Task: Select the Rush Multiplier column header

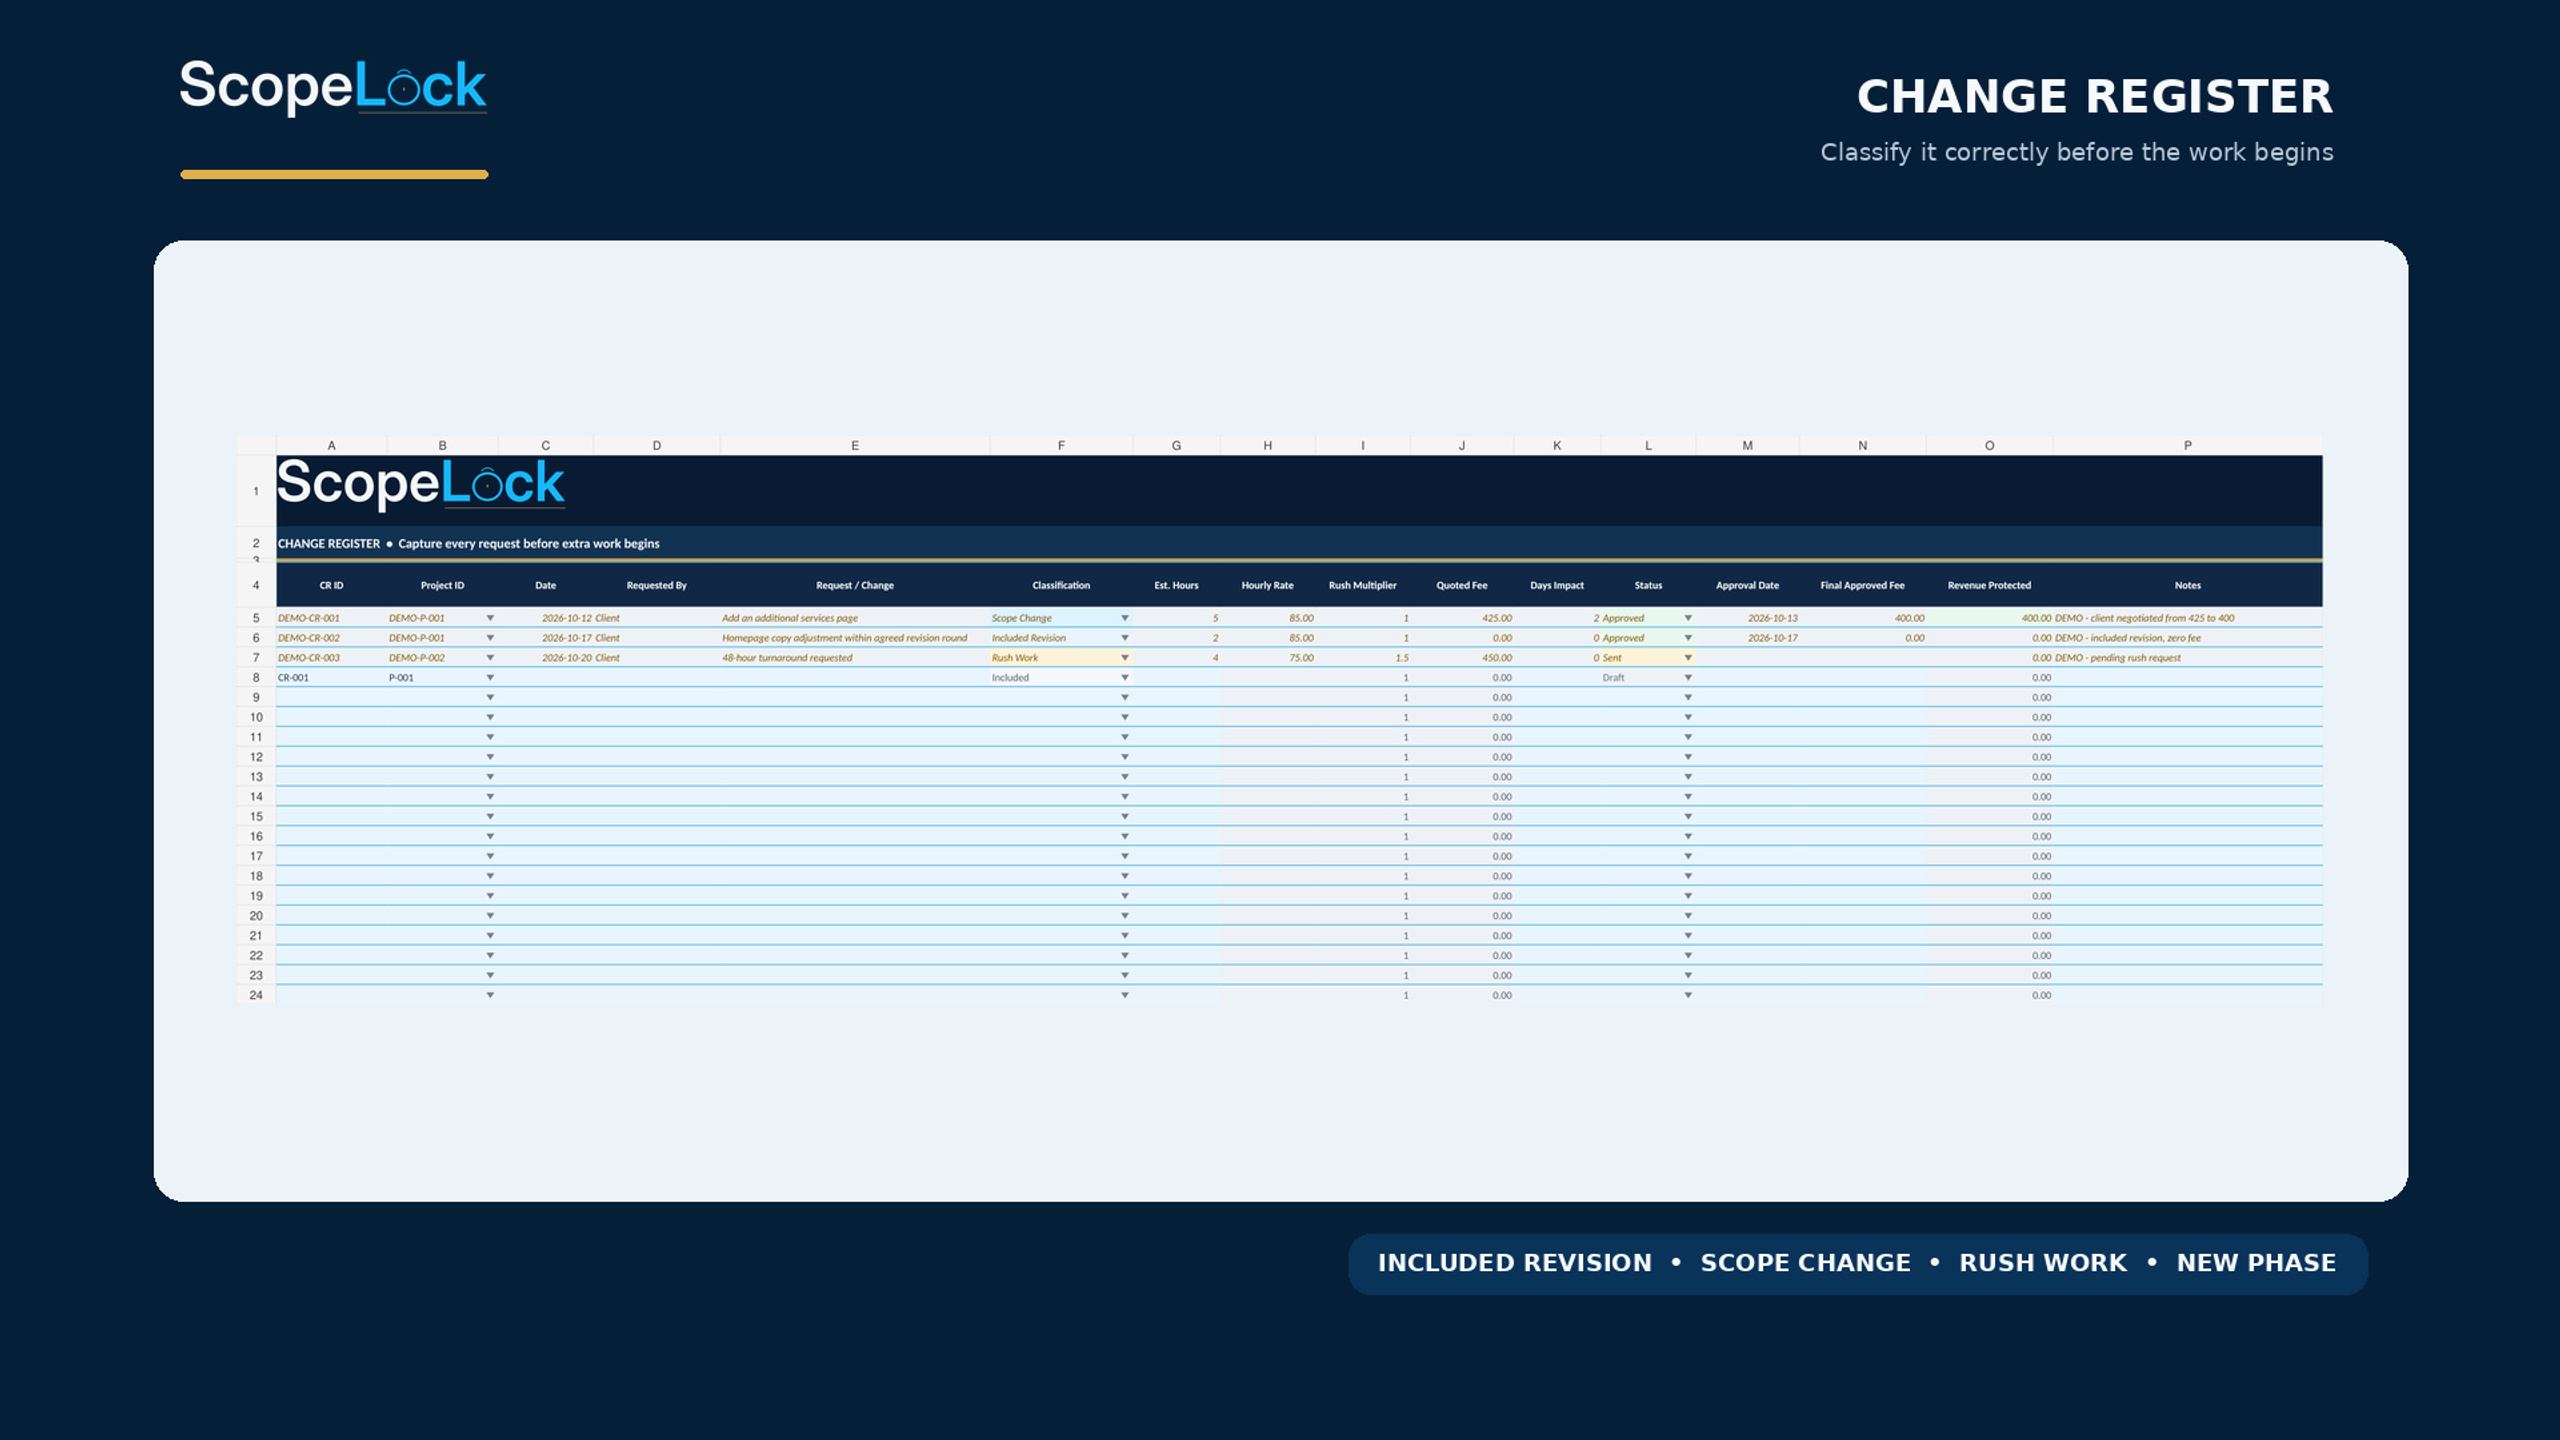Action: (1362, 585)
